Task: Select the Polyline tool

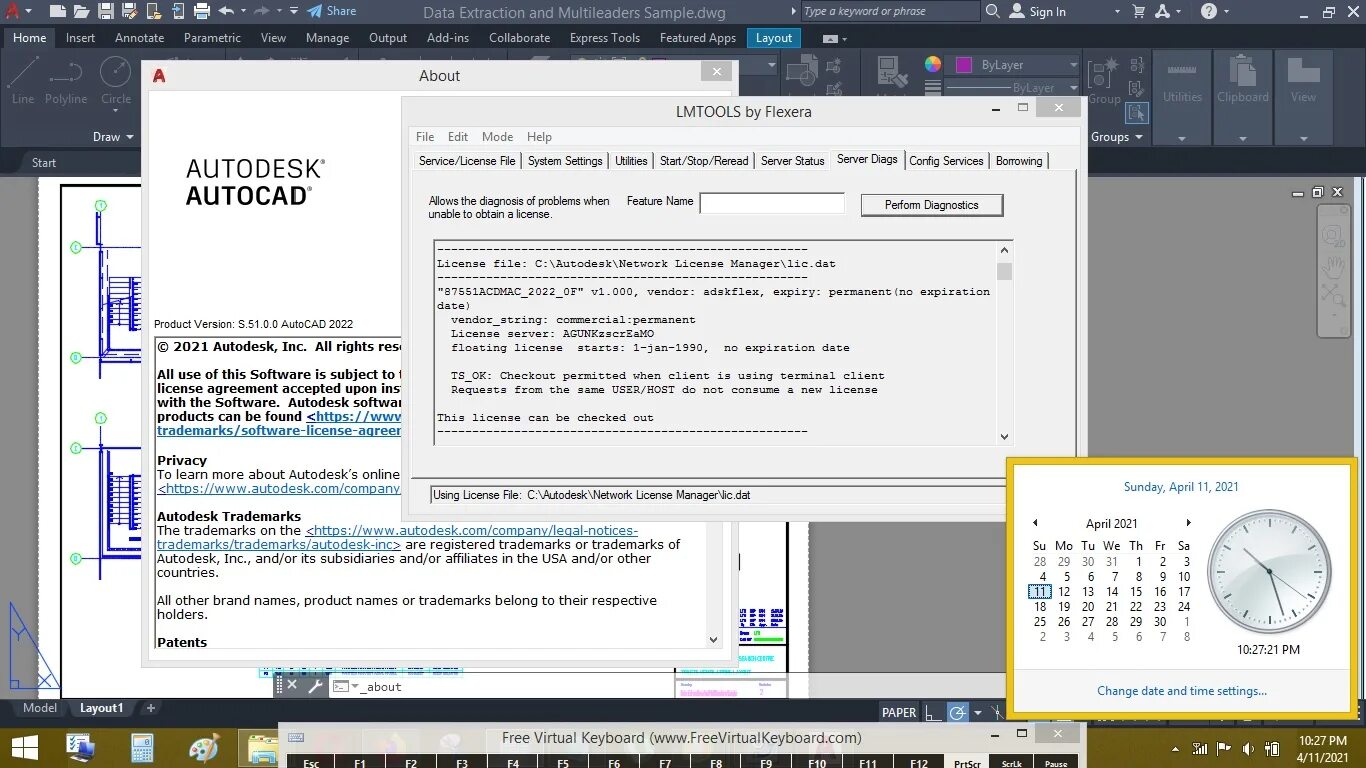Action: tap(66, 80)
